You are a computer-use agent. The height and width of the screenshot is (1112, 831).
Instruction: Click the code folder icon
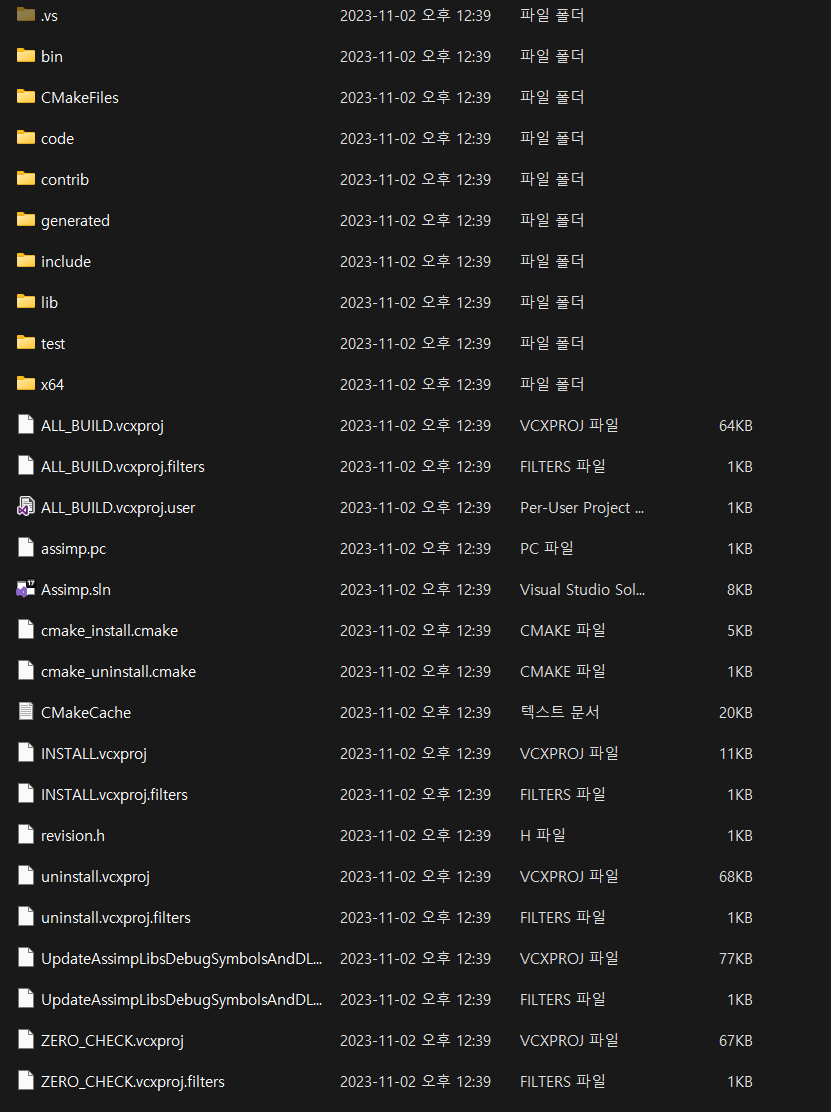tap(26, 138)
